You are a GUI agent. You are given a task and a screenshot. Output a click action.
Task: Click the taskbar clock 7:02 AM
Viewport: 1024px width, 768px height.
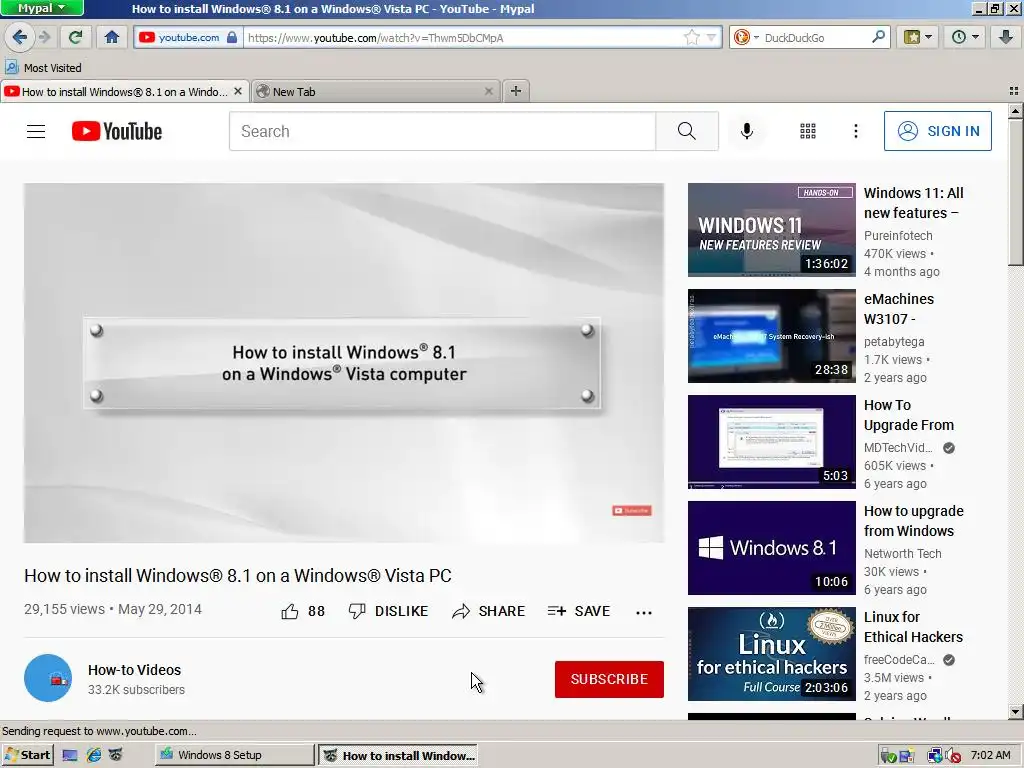click(x=990, y=755)
